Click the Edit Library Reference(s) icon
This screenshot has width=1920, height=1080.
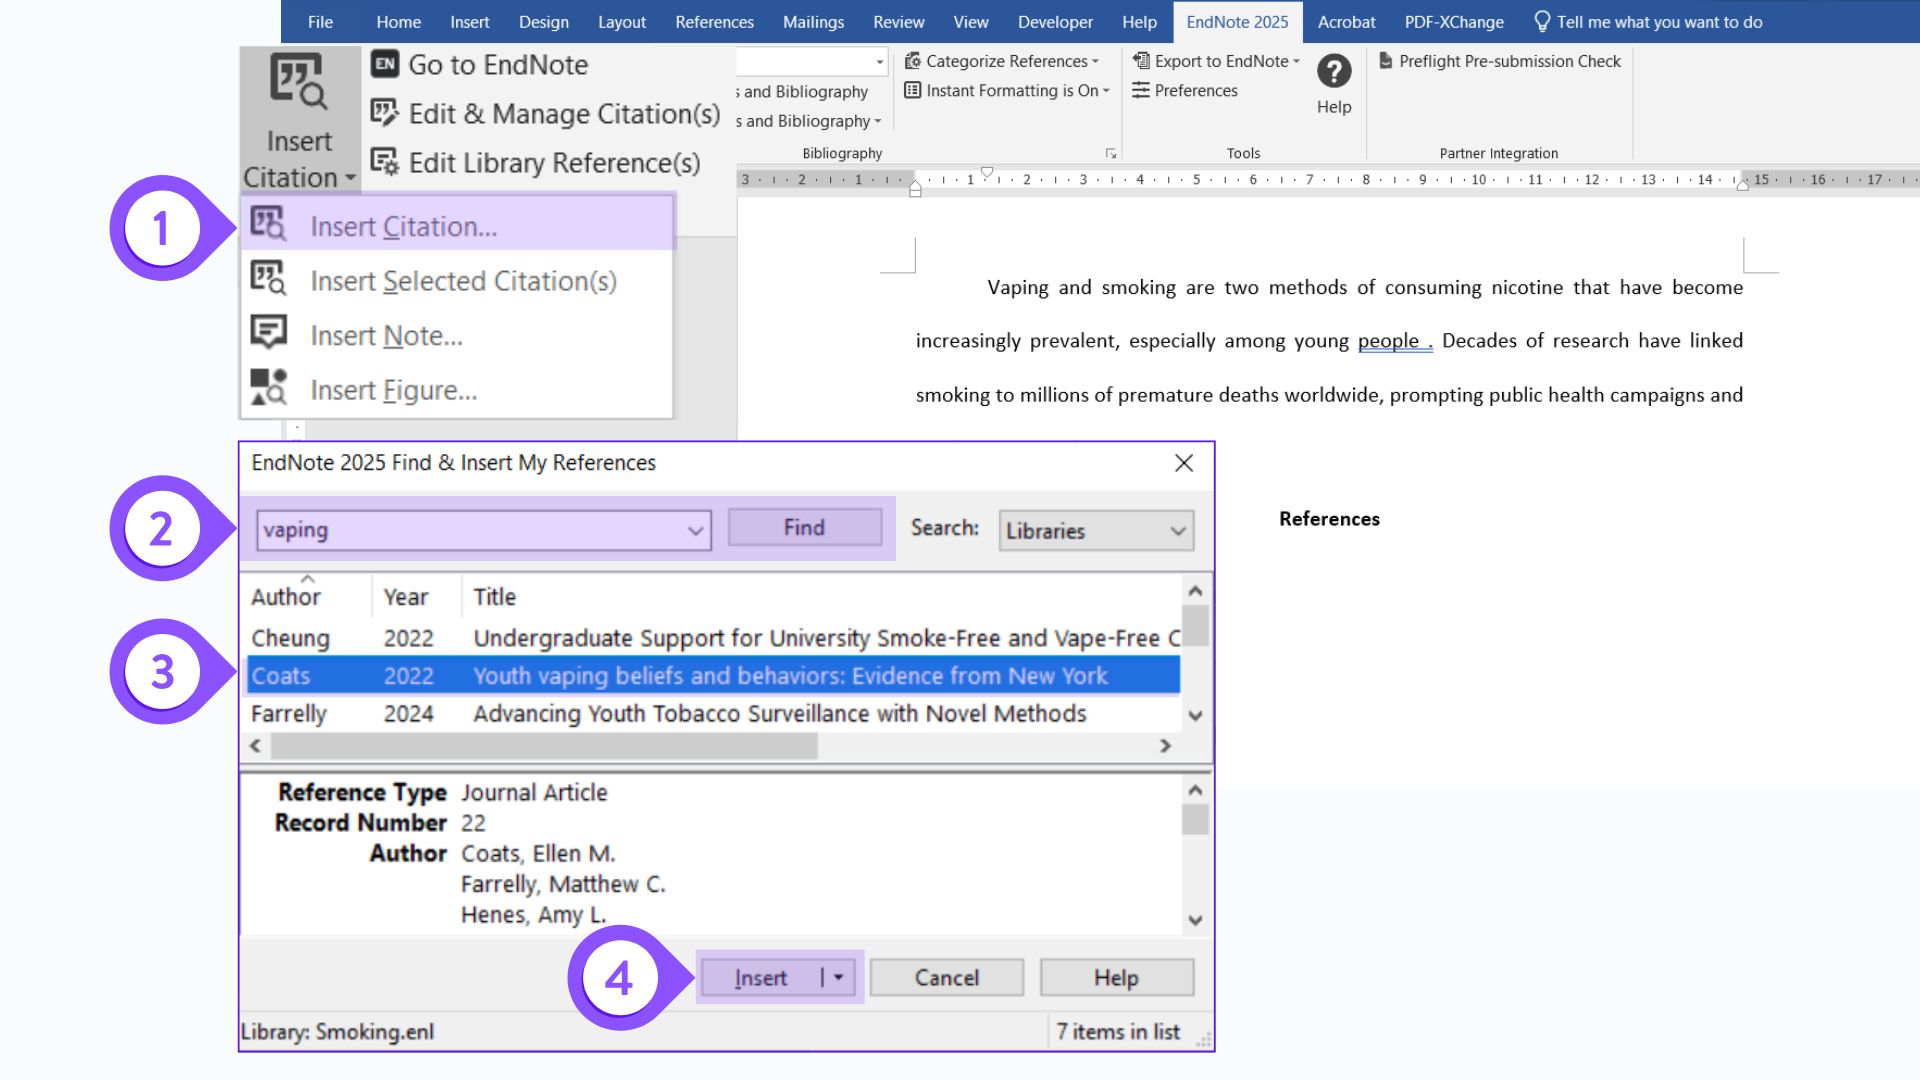tap(384, 162)
